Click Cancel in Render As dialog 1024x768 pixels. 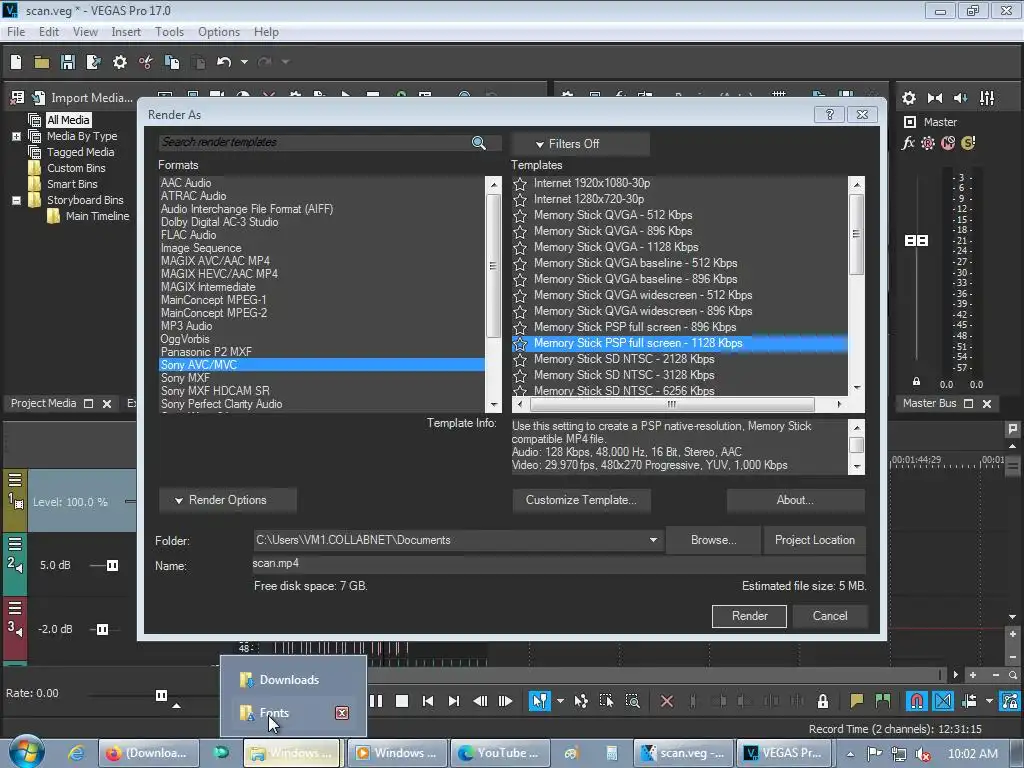829,616
